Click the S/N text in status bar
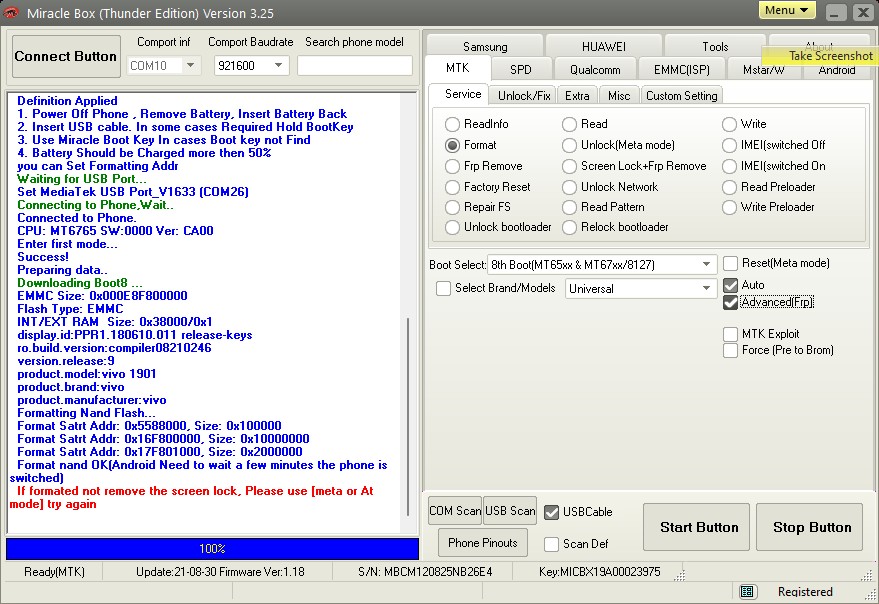 [x=425, y=572]
